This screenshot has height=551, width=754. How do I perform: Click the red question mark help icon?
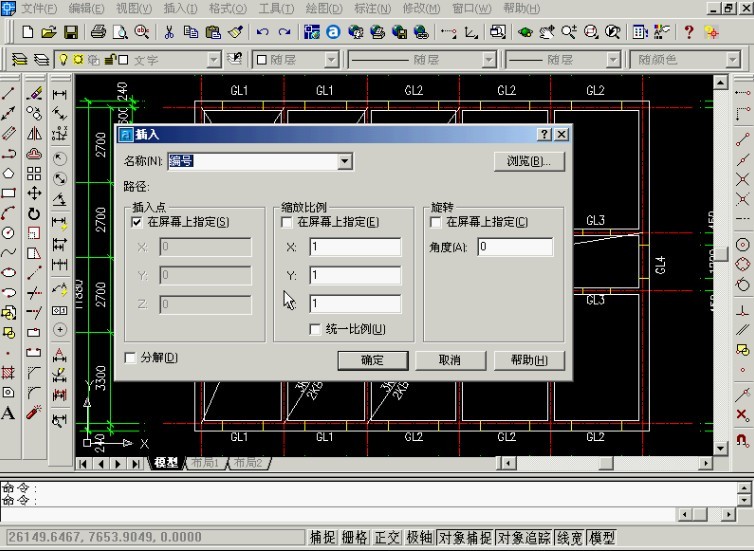click(x=689, y=32)
